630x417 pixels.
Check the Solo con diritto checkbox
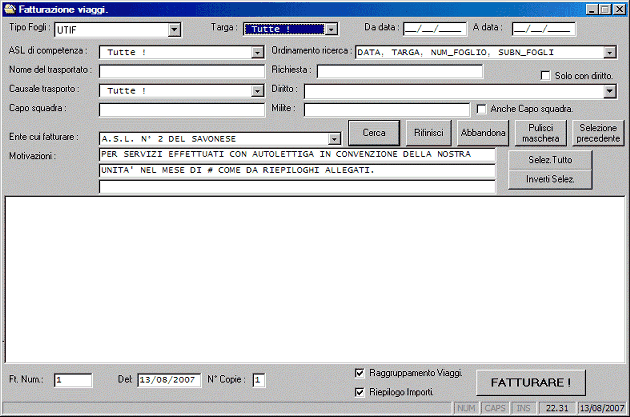pyautogui.click(x=546, y=75)
